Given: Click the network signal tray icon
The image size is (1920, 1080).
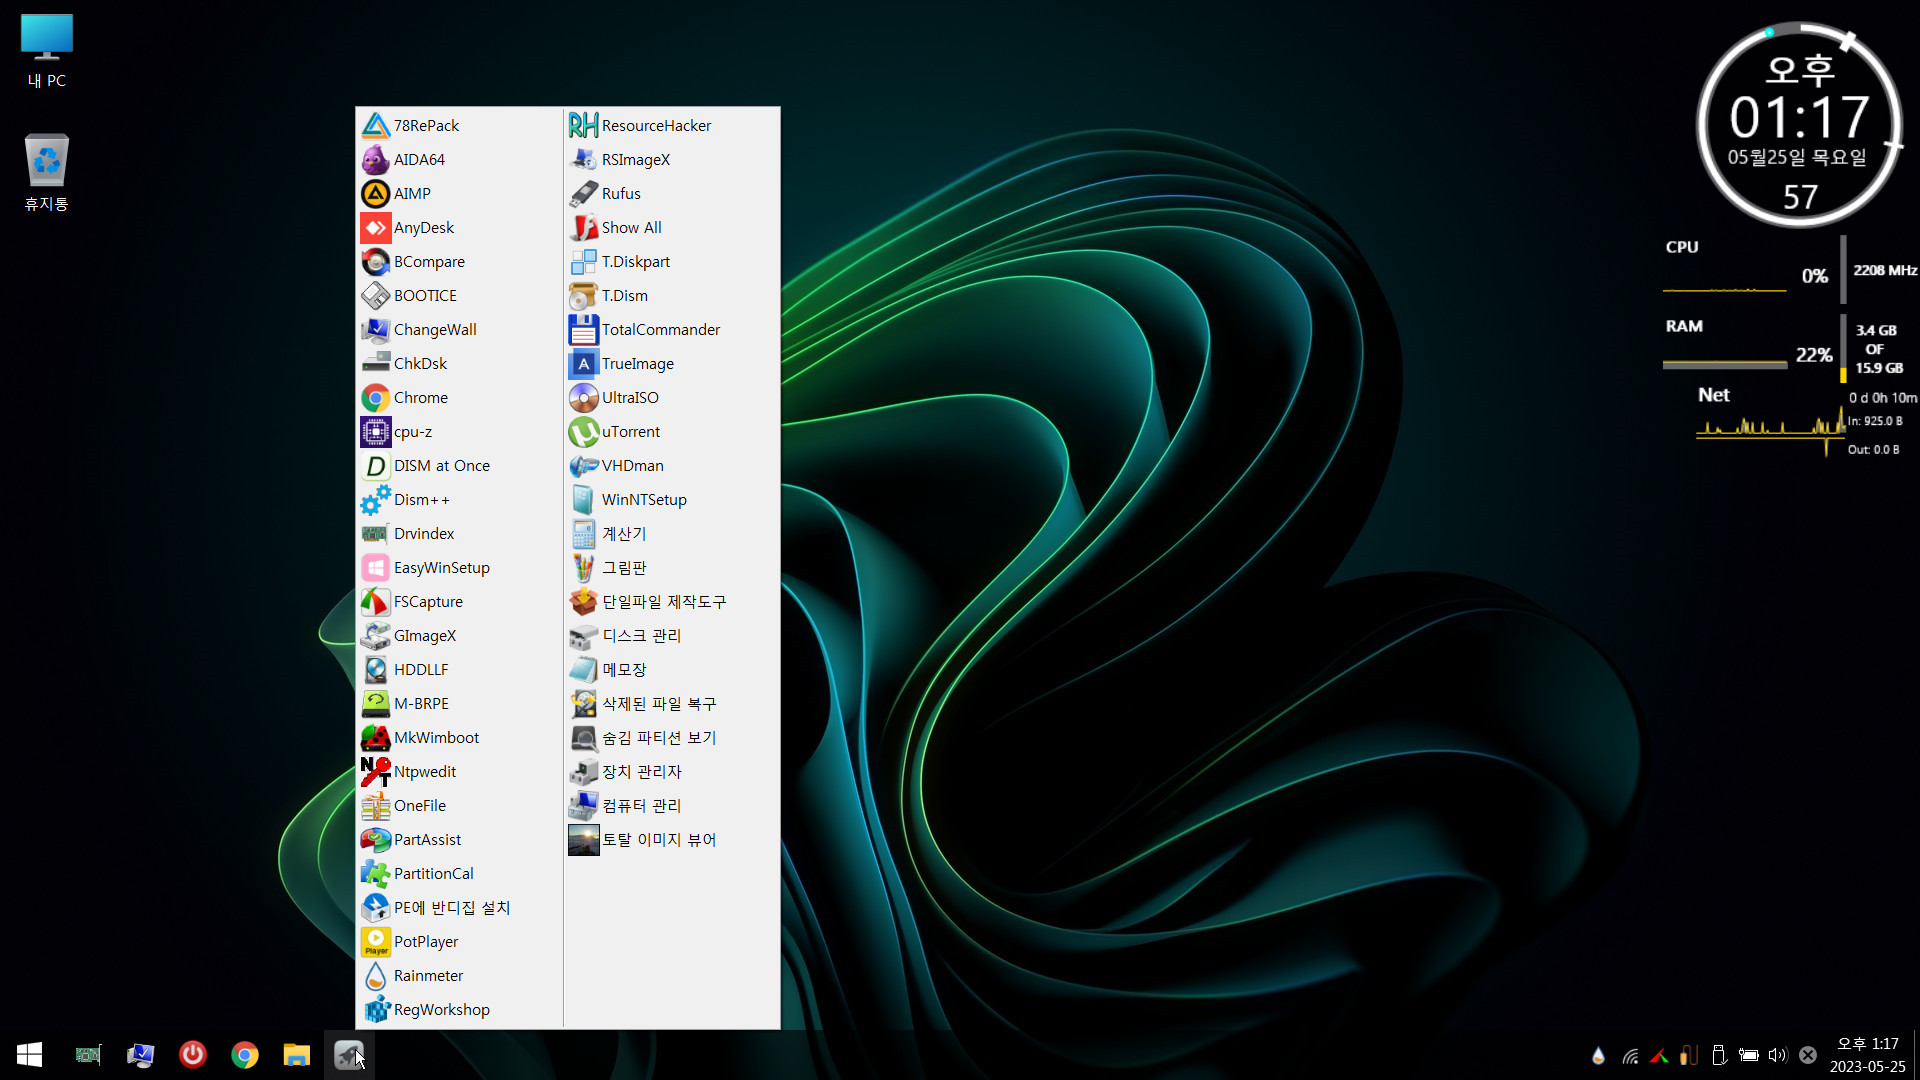Looking at the screenshot, I should [1630, 1055].
